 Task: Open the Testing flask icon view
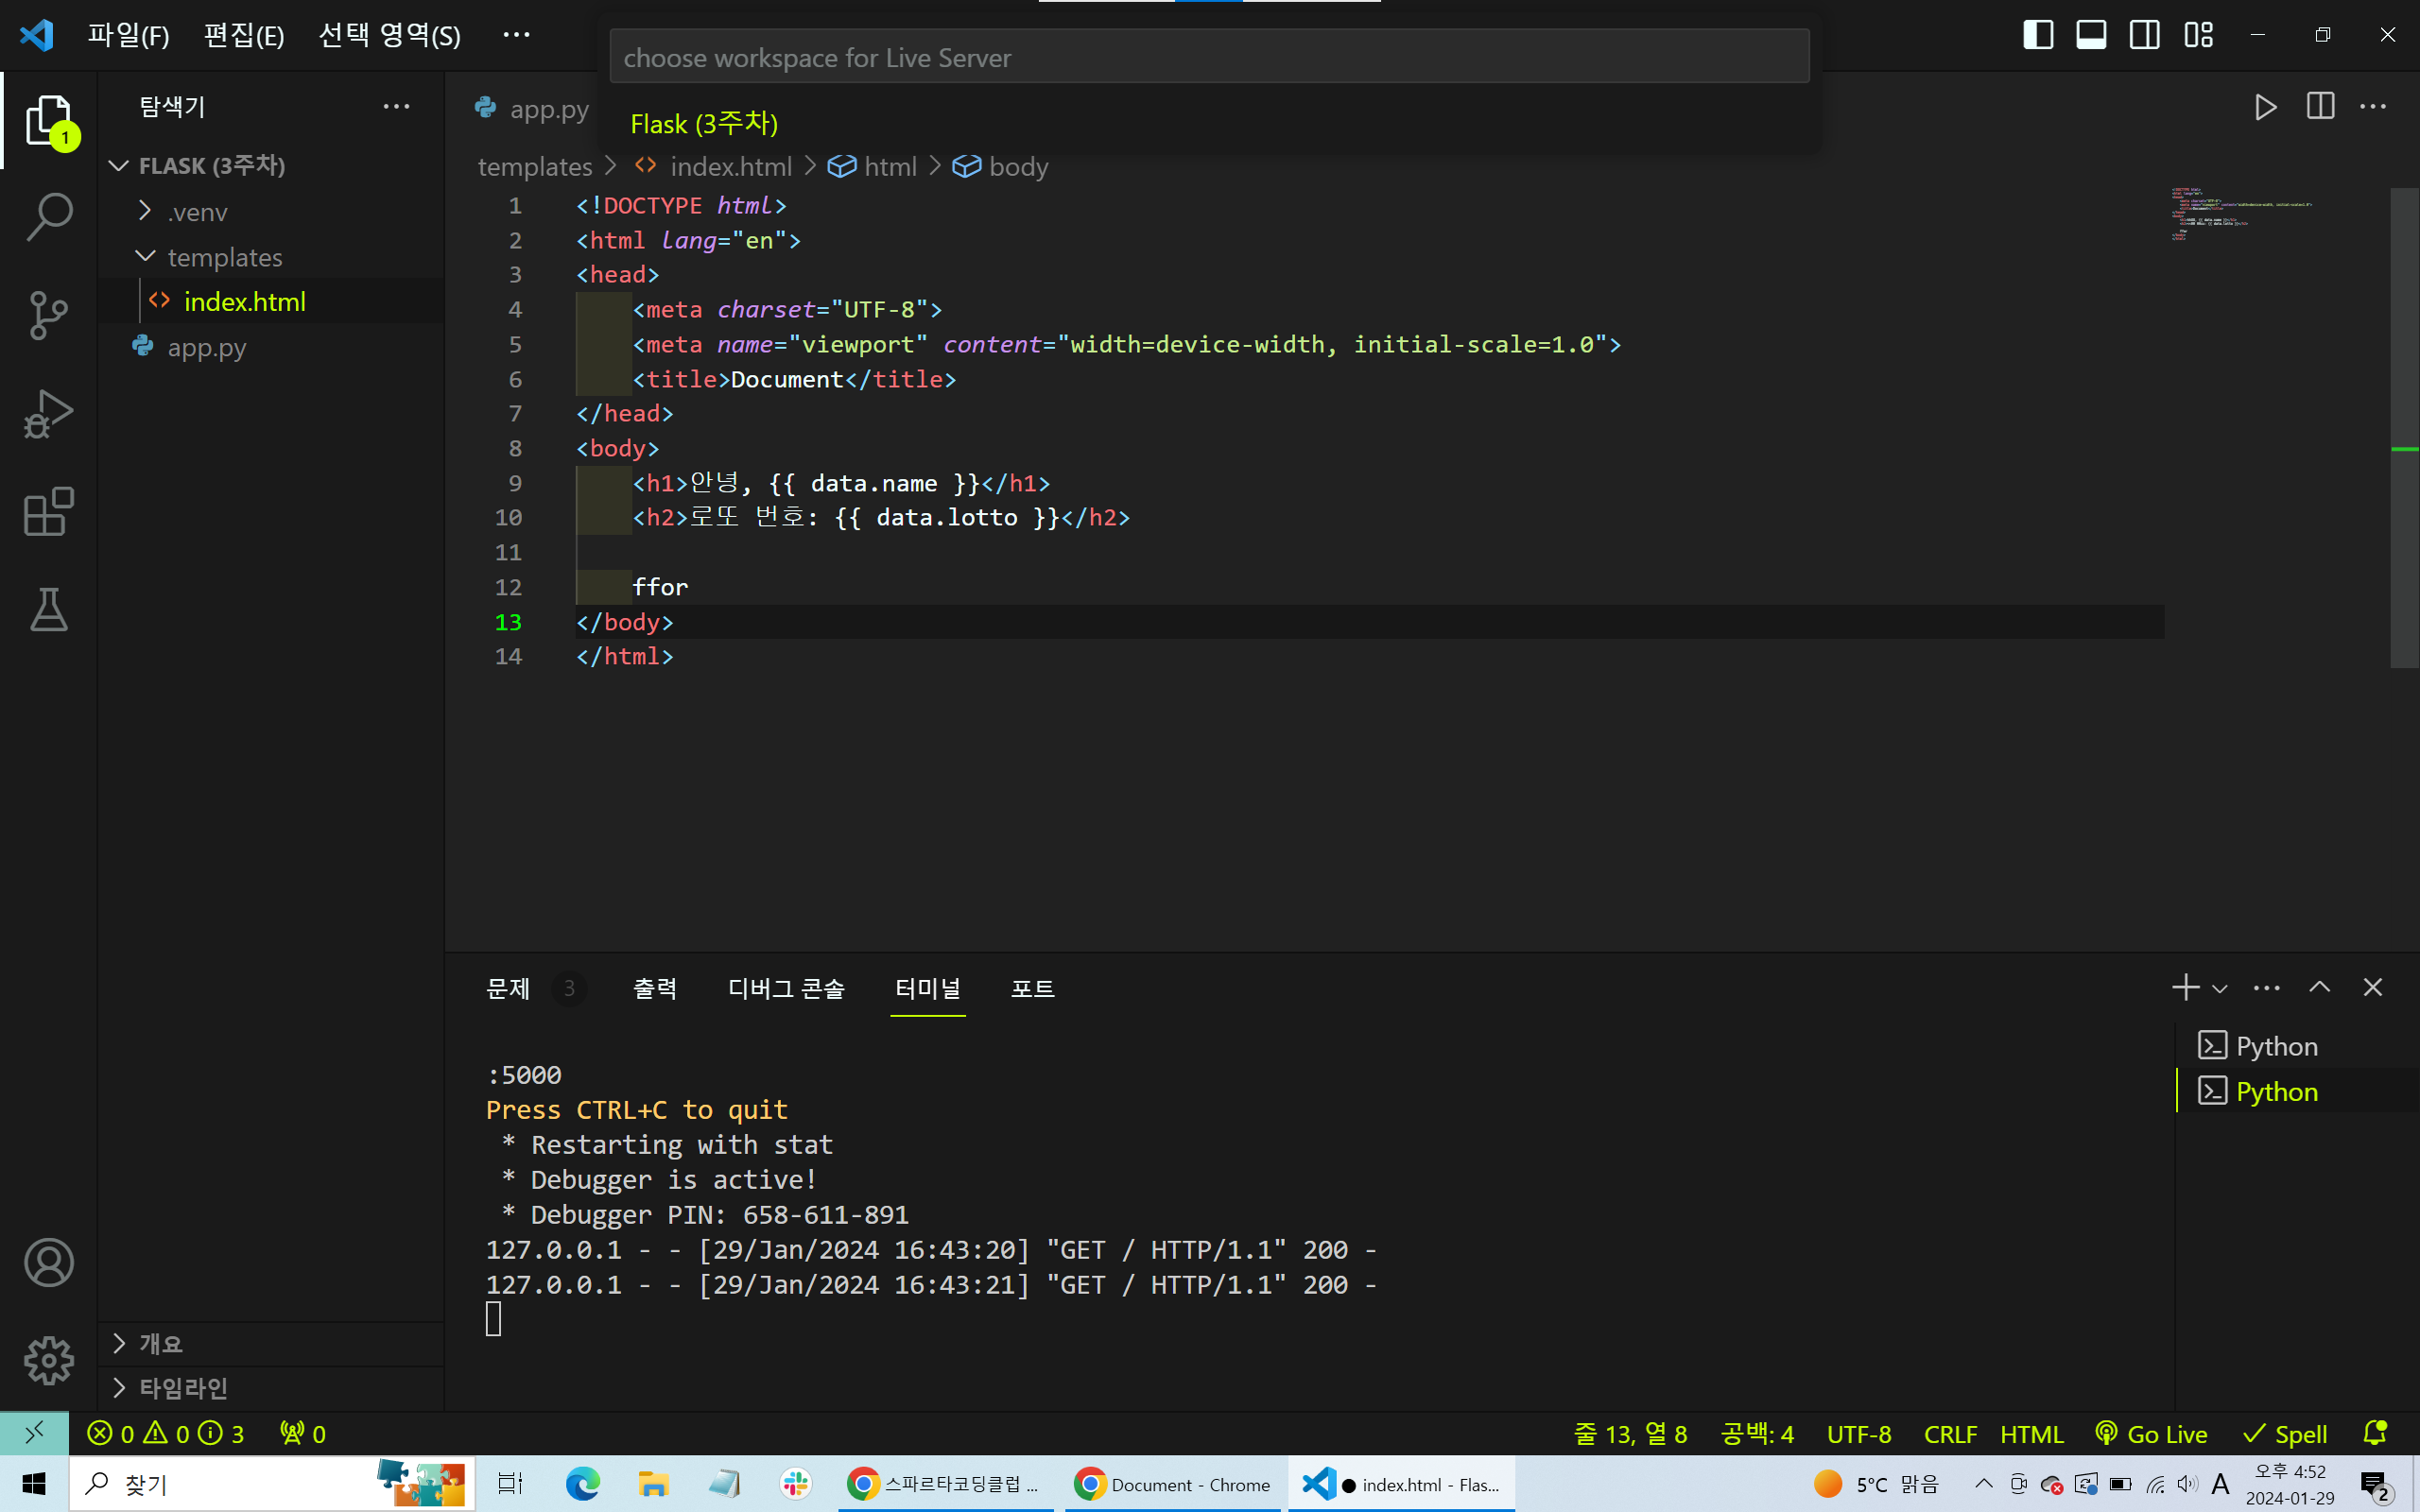click(x=48, y=609)
